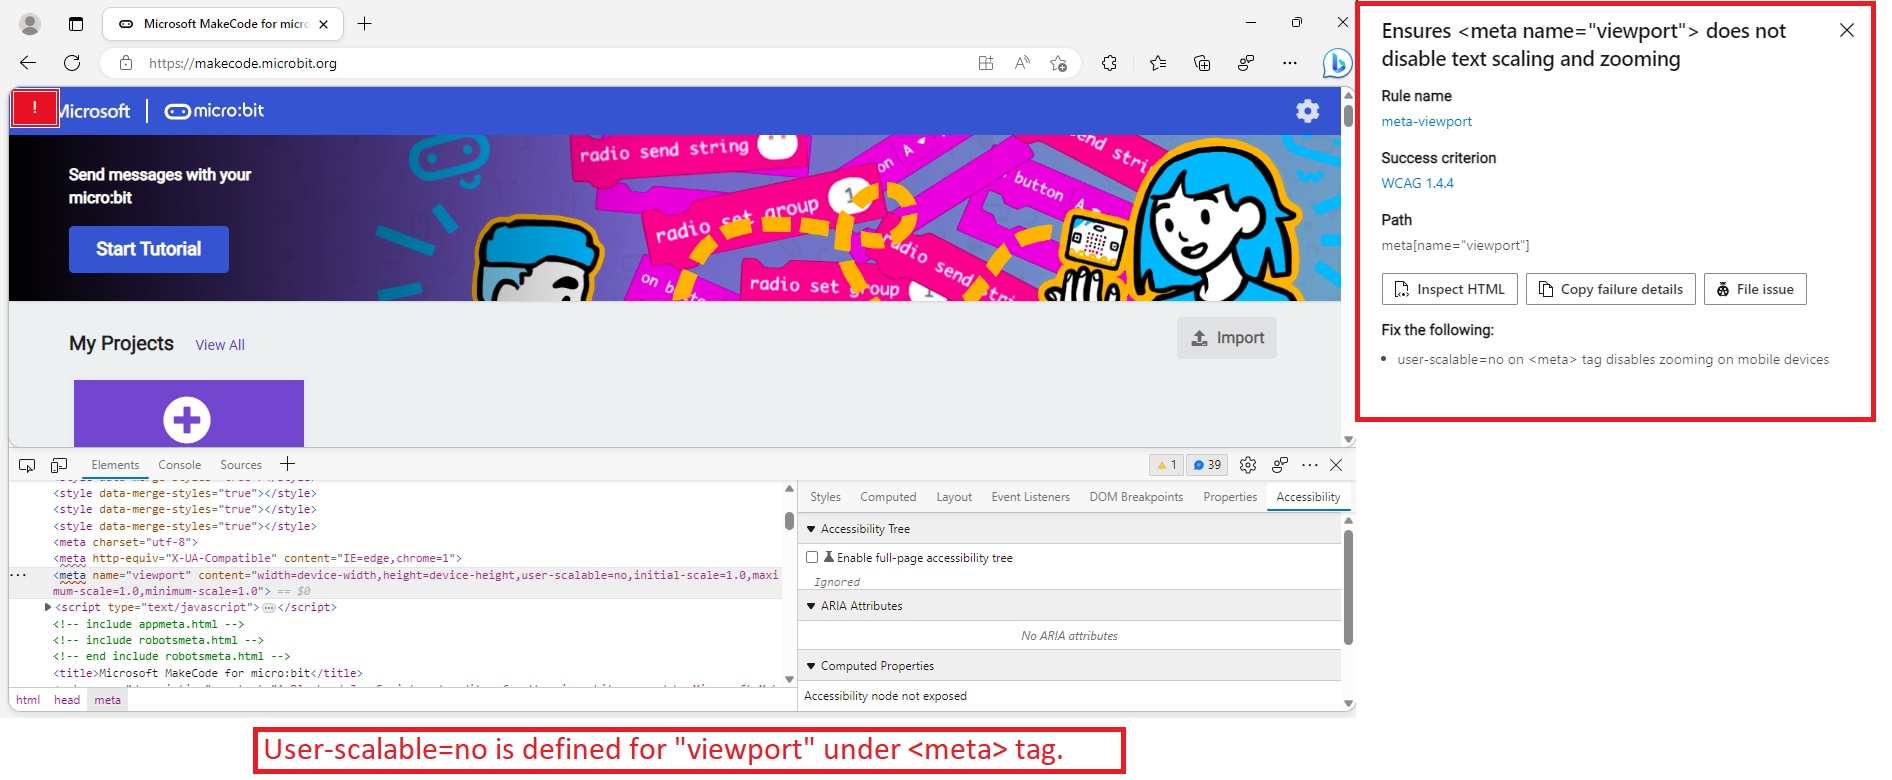Select the Accessibility sidebar tab
This screenshot has width=1892, height=780.
point(1308,497)
